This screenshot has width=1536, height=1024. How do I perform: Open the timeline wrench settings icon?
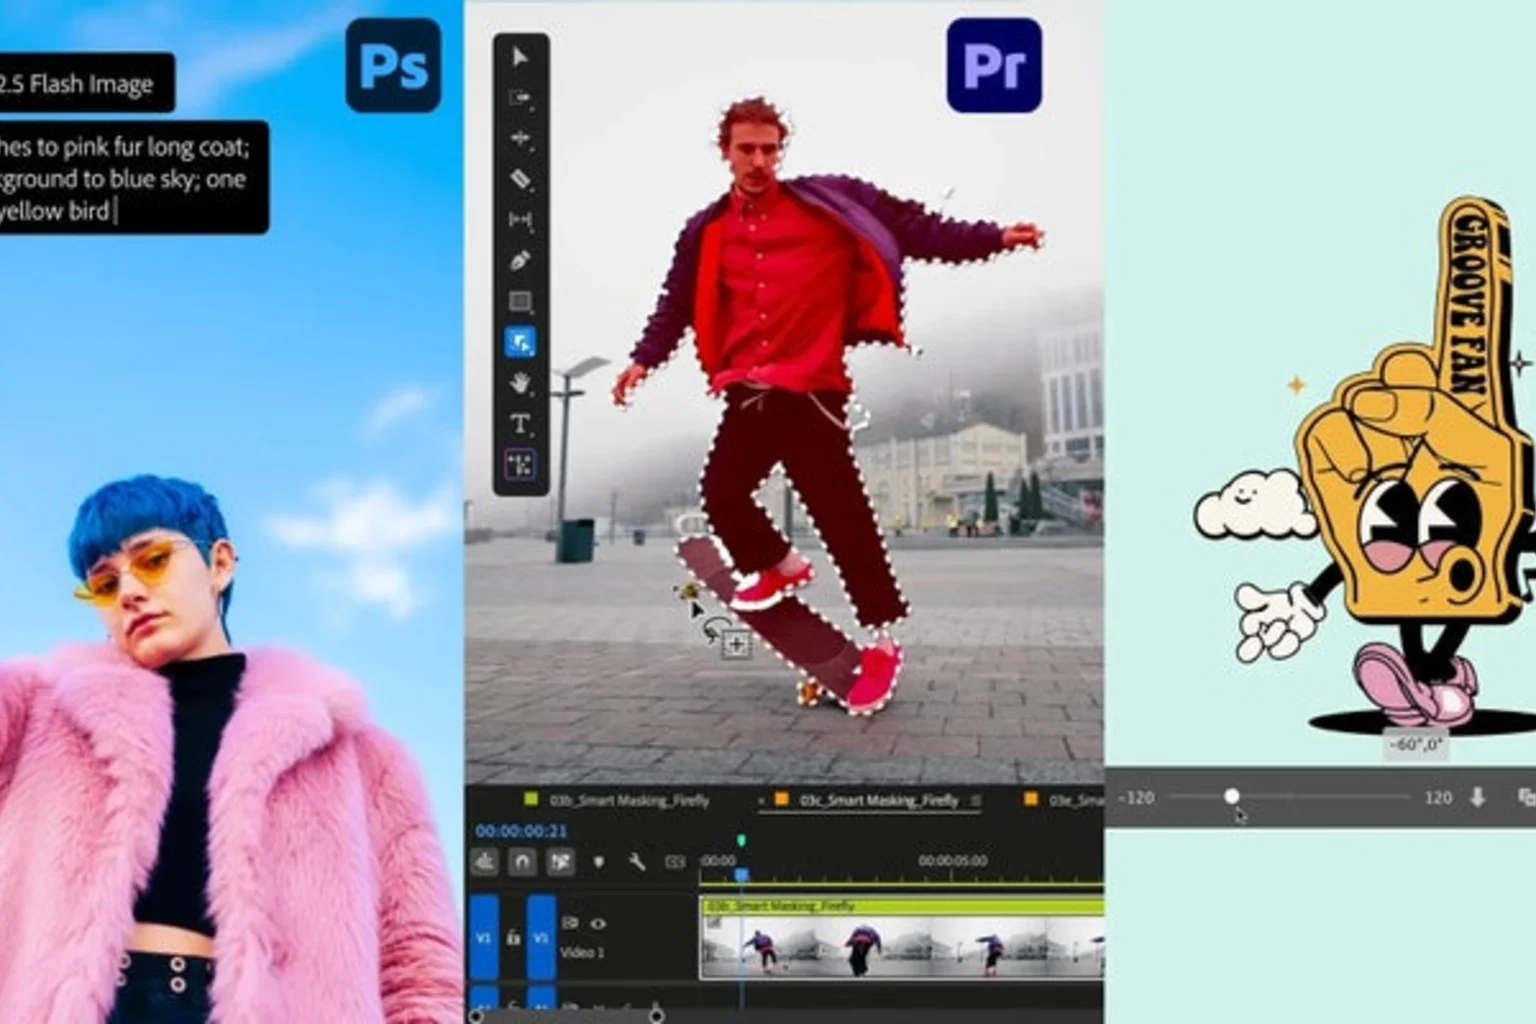pos(636,863)
